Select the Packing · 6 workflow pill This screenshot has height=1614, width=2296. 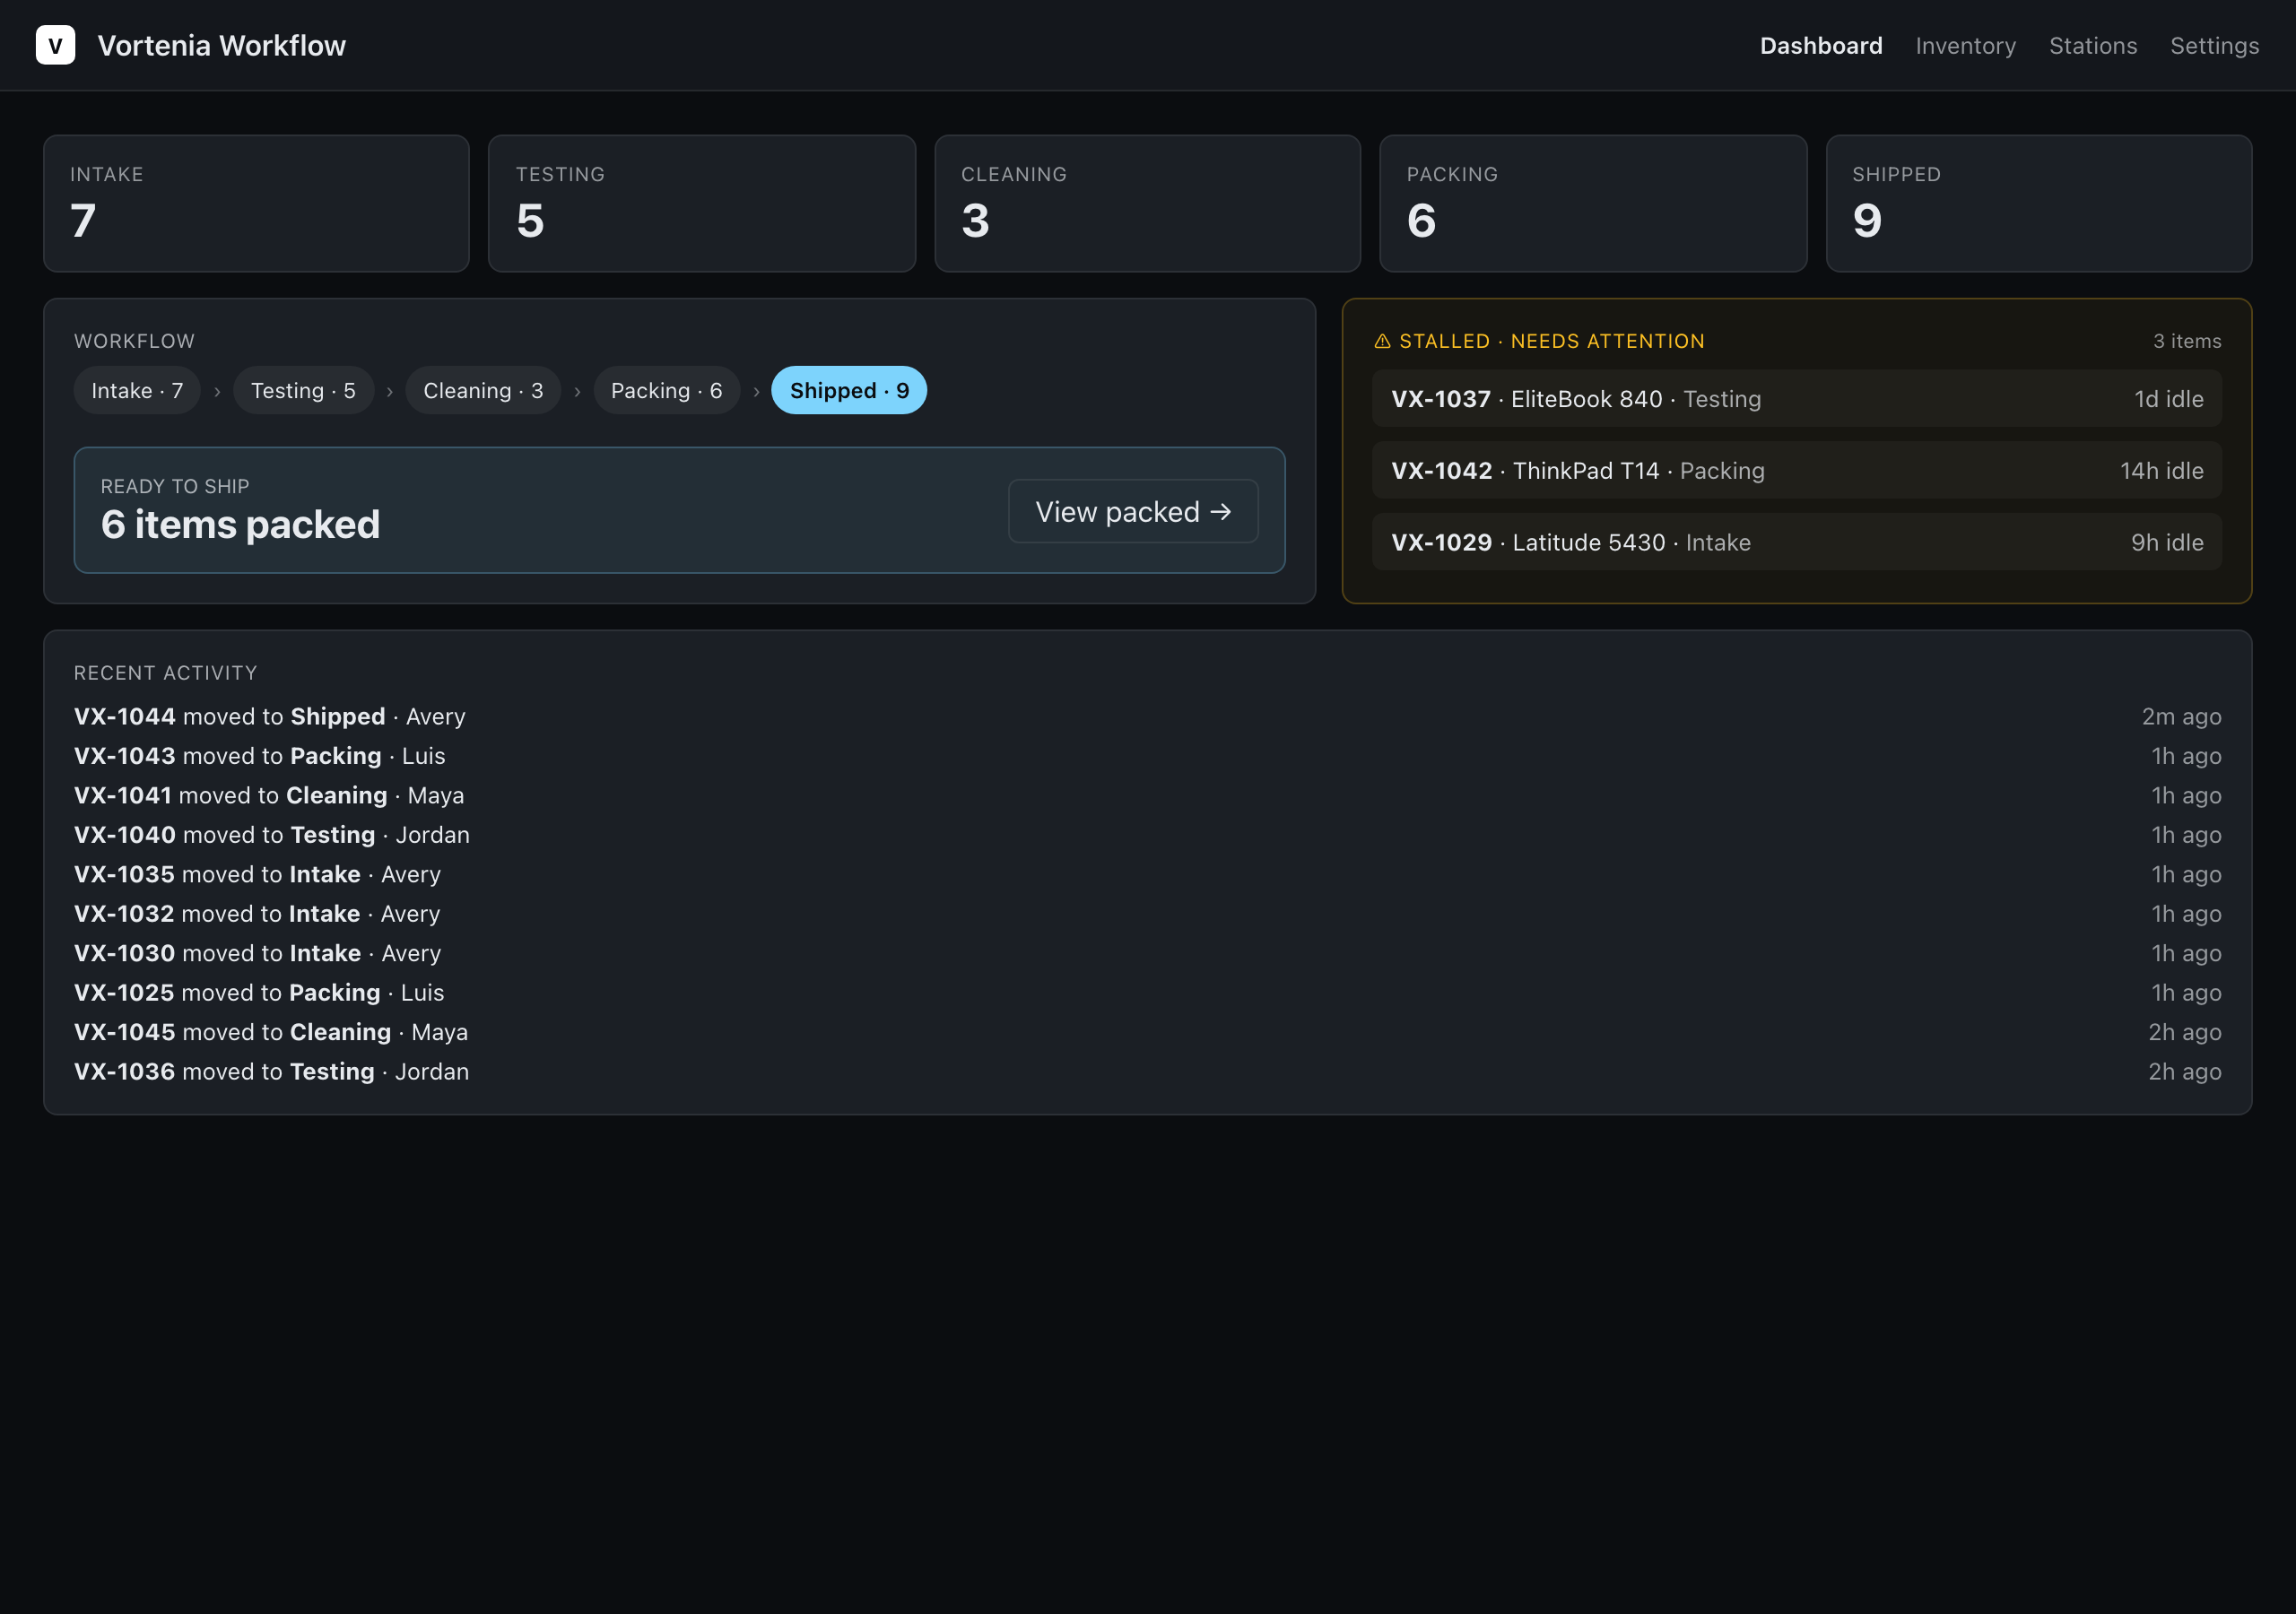tap(667, 390)
